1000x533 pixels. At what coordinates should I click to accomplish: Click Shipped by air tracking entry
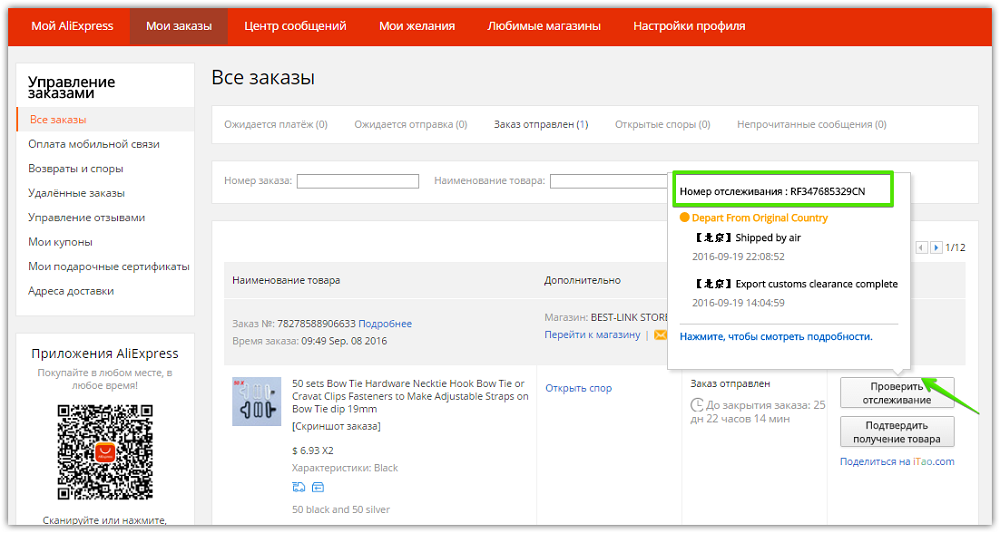tap(746, 238)
